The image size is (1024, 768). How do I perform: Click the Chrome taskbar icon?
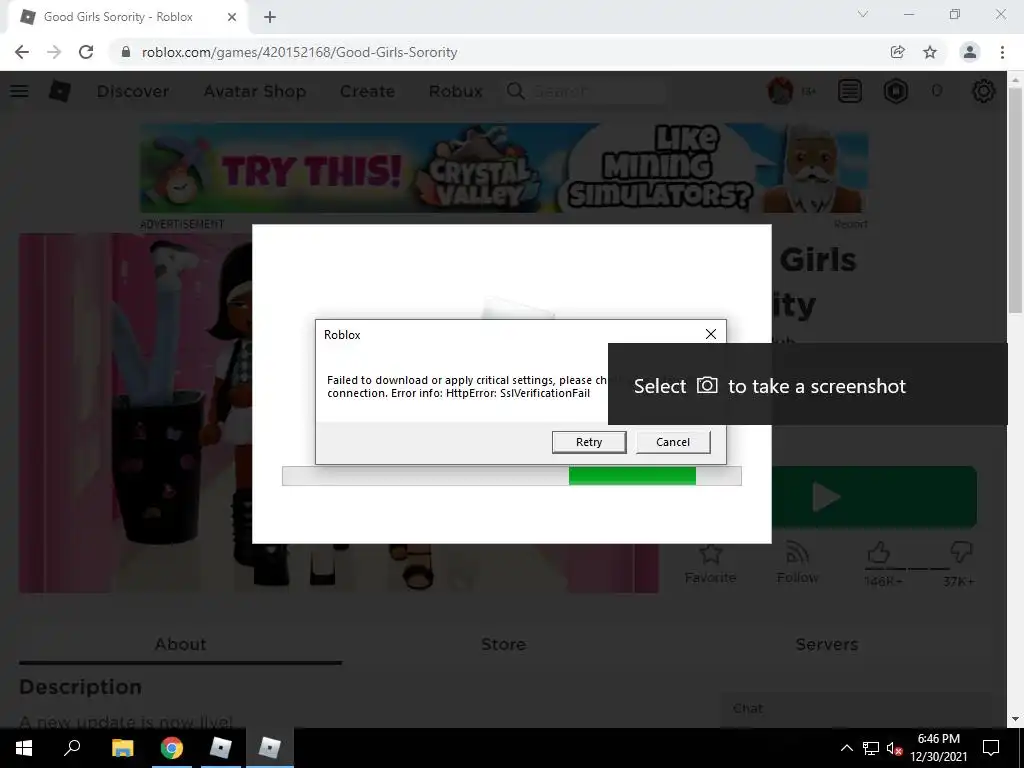pos(172,748)
